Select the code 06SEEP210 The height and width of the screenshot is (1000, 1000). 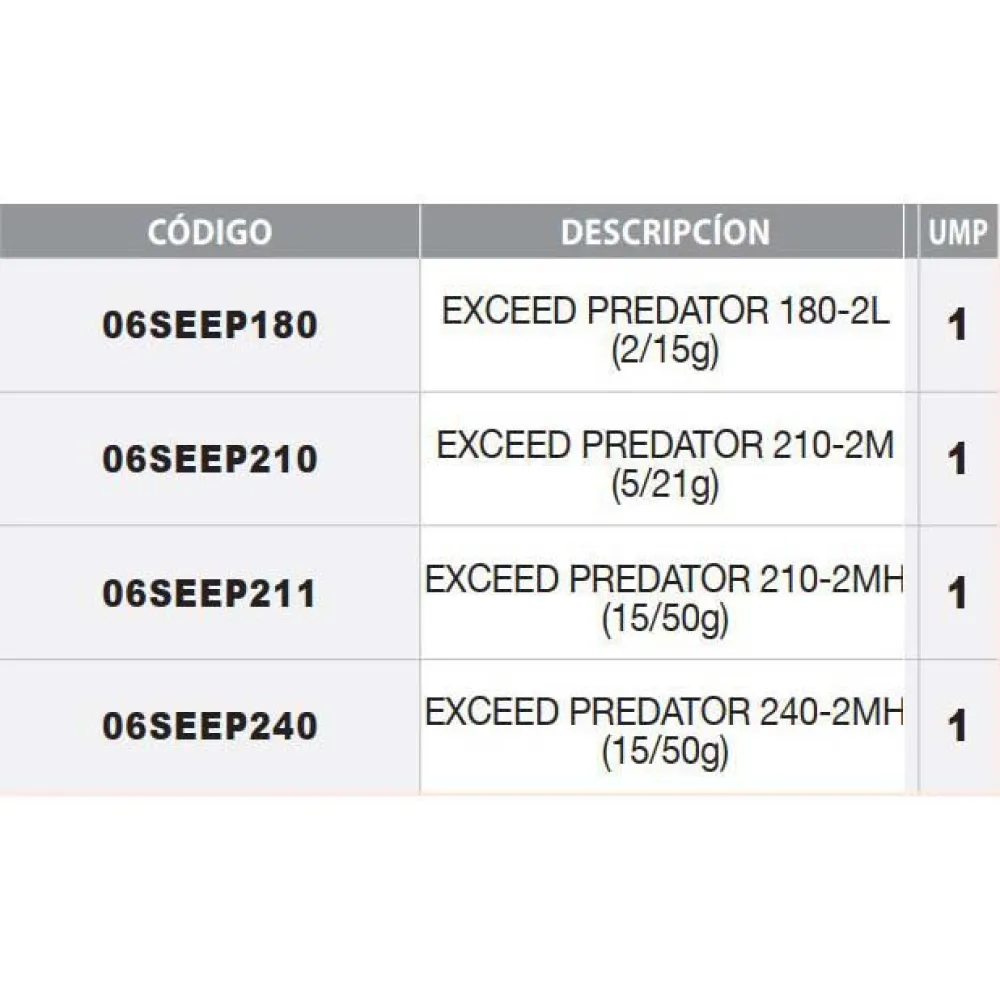coord(210,459)
